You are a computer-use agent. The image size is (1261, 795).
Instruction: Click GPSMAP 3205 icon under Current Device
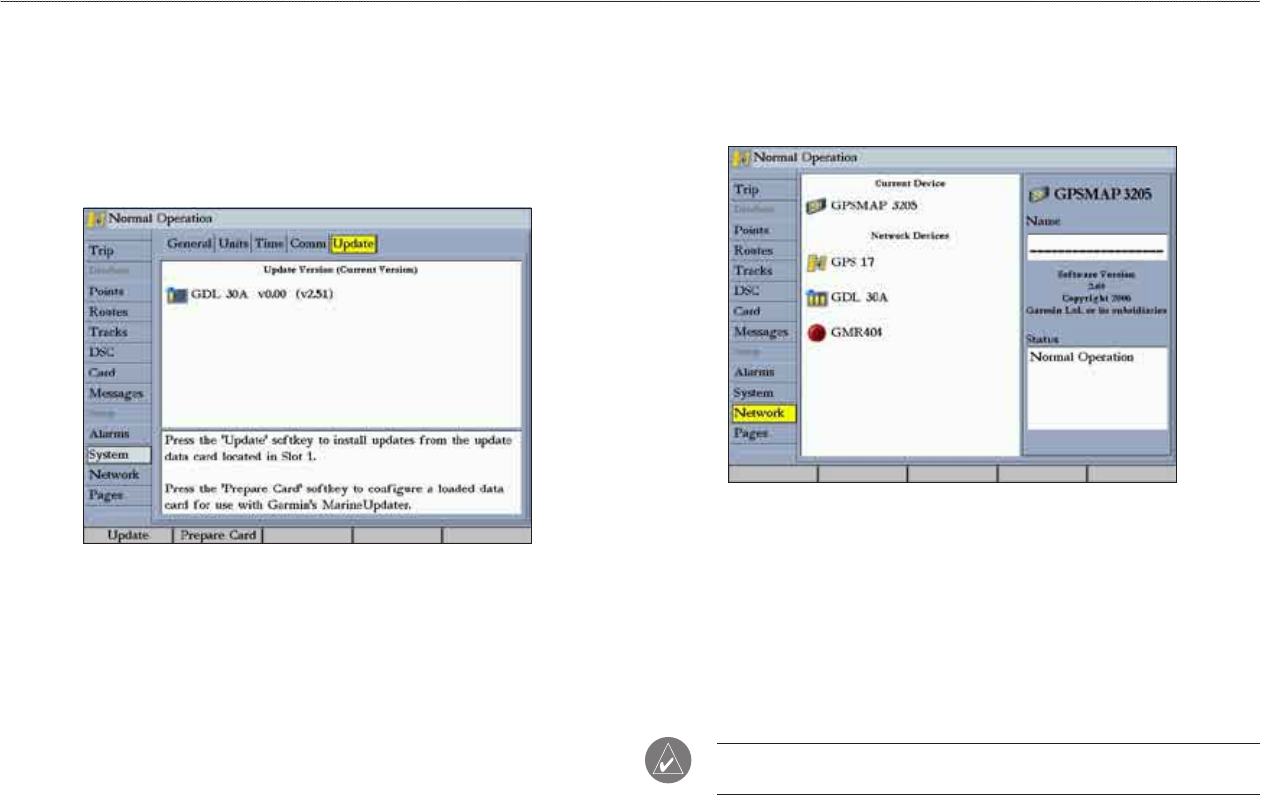(x=815, y=206)
